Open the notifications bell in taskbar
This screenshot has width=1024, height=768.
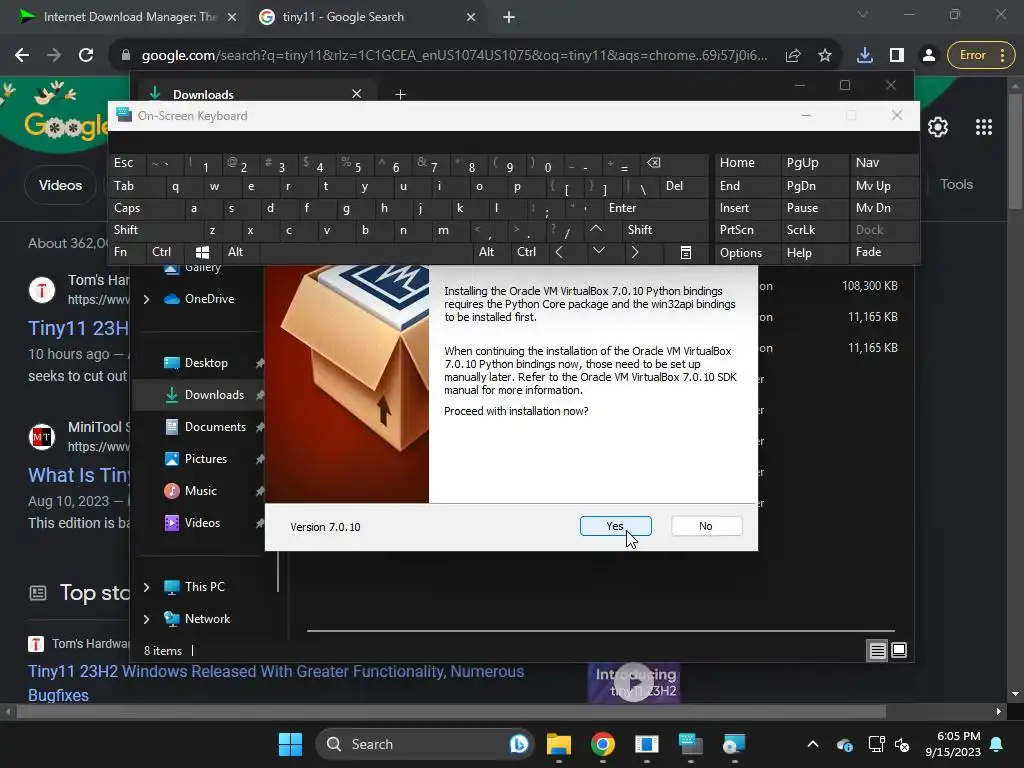[x=997, y=744]
